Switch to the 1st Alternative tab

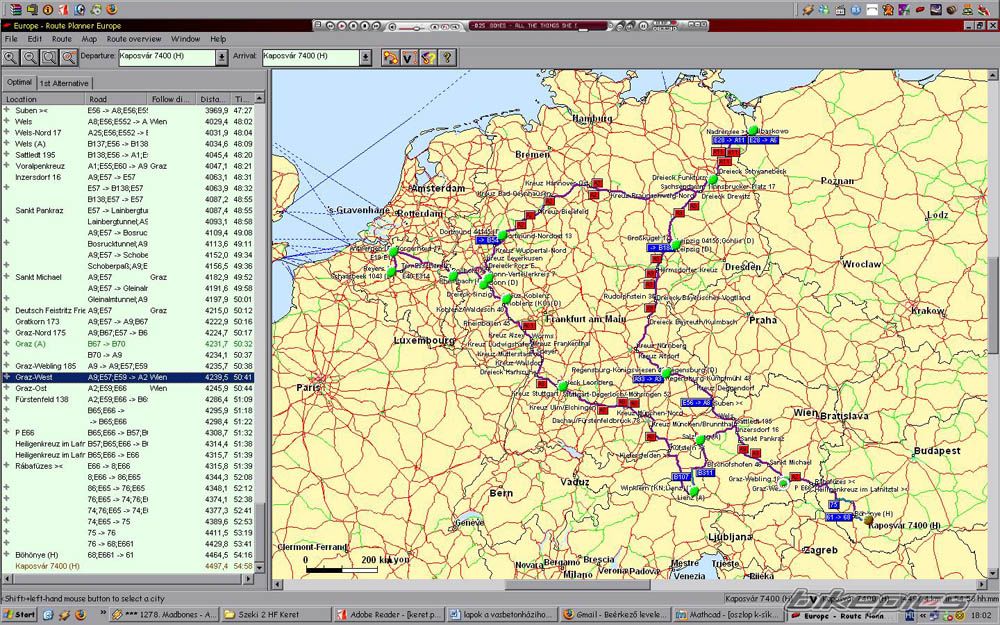point(64,83)
